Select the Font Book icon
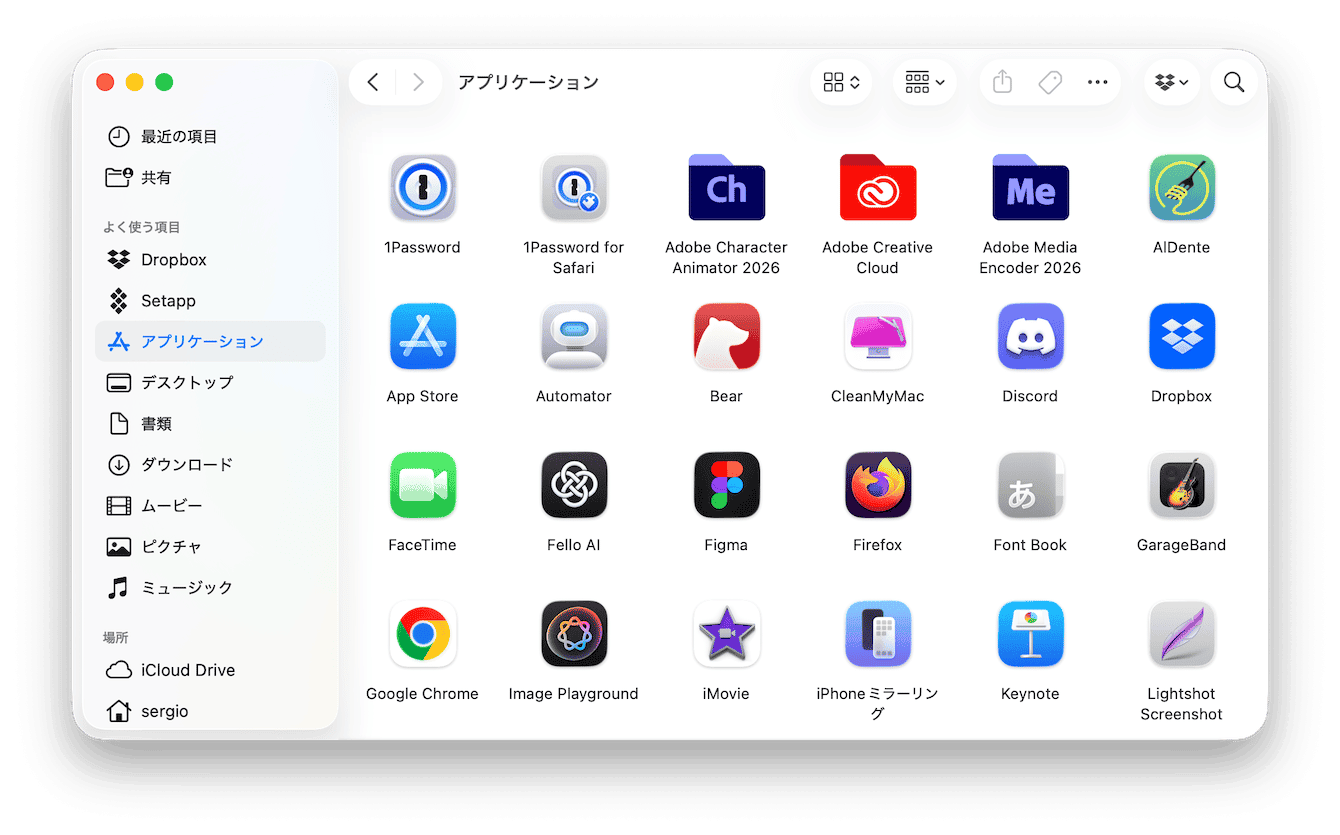The height and width of the screenshot is (835, 1340). 1030,485
